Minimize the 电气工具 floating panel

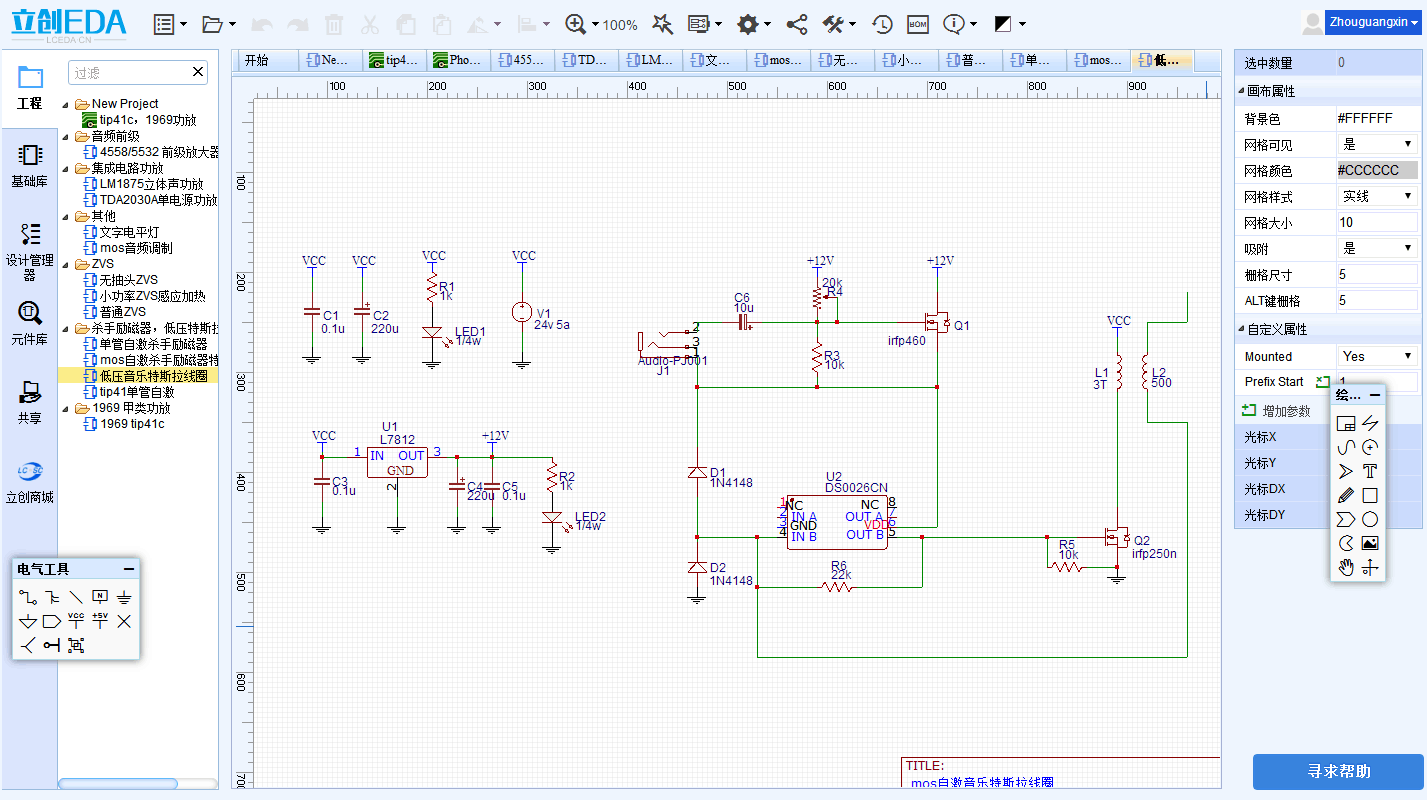coord(129,569)
